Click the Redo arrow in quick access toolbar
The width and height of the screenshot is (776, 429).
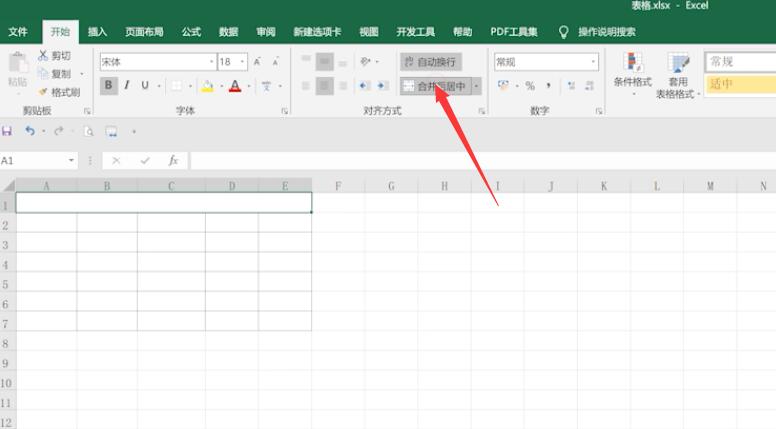click(59, 131)
